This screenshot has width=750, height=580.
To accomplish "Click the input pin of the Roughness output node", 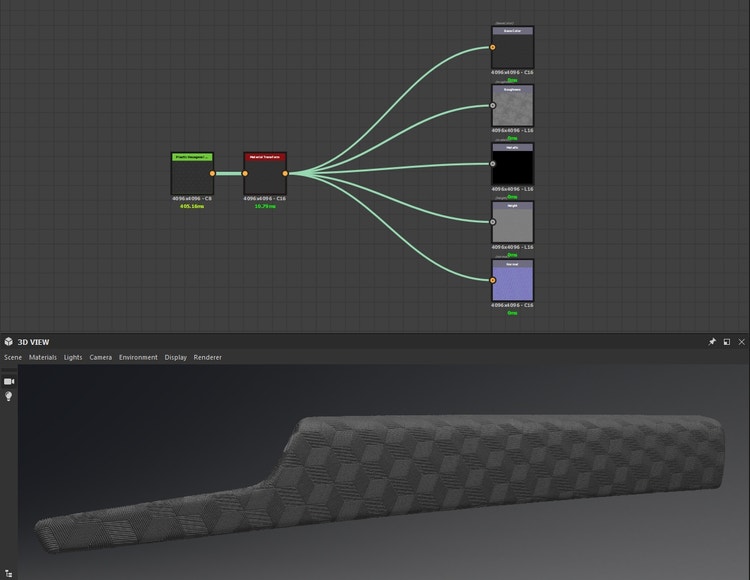I will coord(493,106).
